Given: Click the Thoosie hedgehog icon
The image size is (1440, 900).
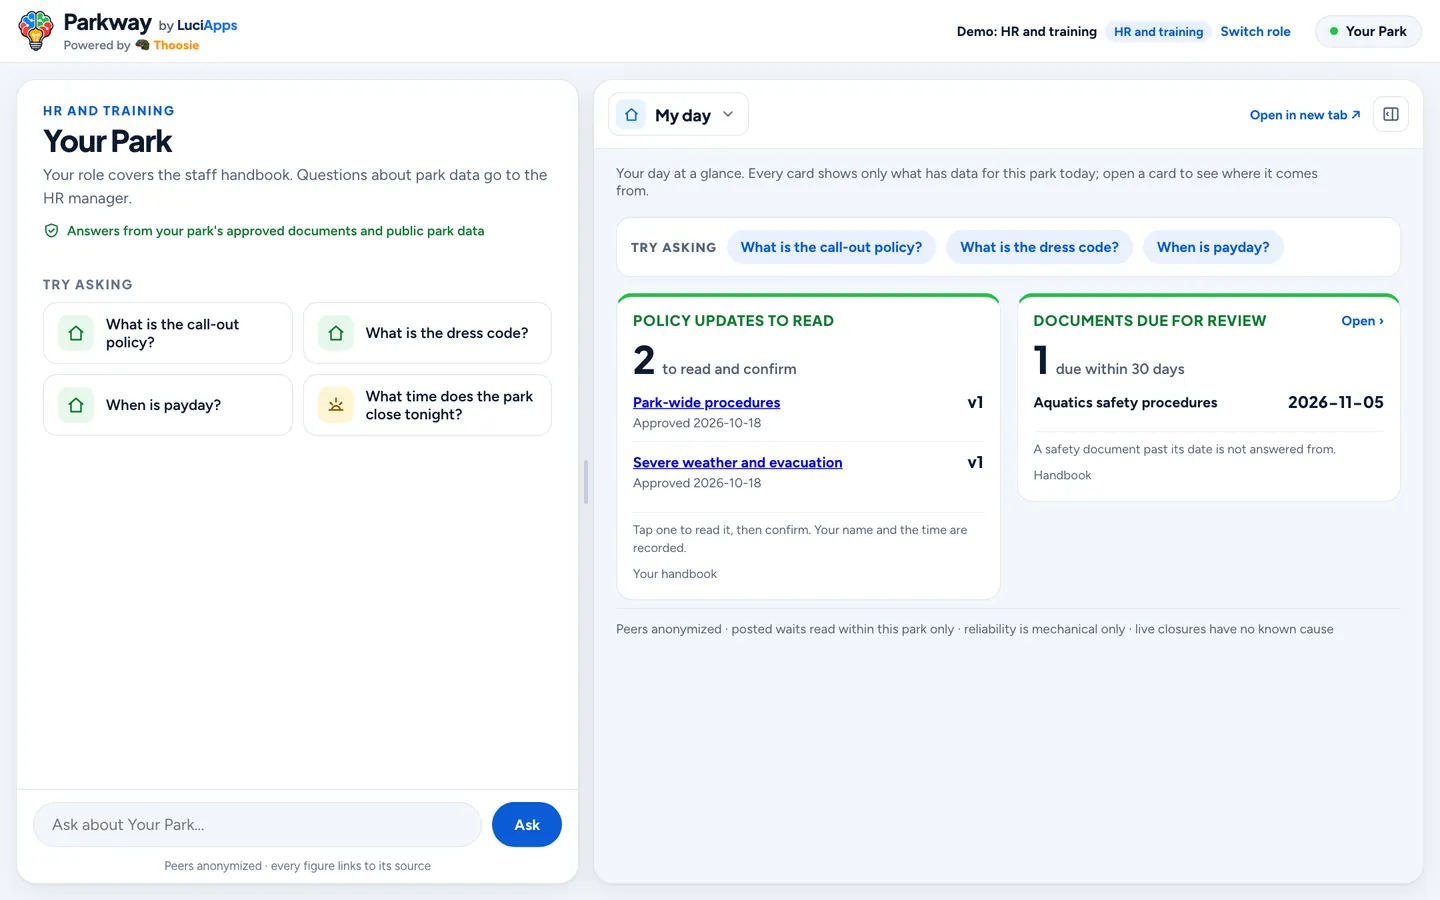Looking at the screenshot, I should [142, 45].
